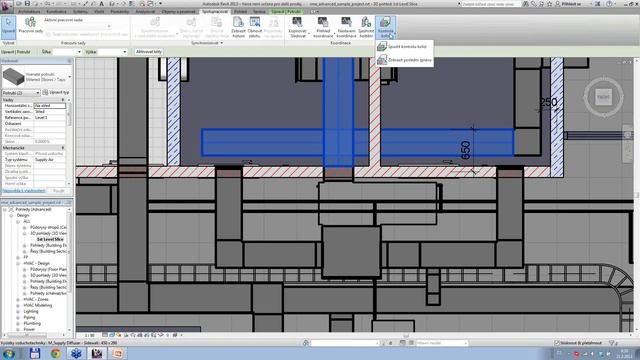Open the Upravit | Potrubí contextual tab
This screenshot has height=360, width=640.
pyautogui.click(x=287, y=11)
